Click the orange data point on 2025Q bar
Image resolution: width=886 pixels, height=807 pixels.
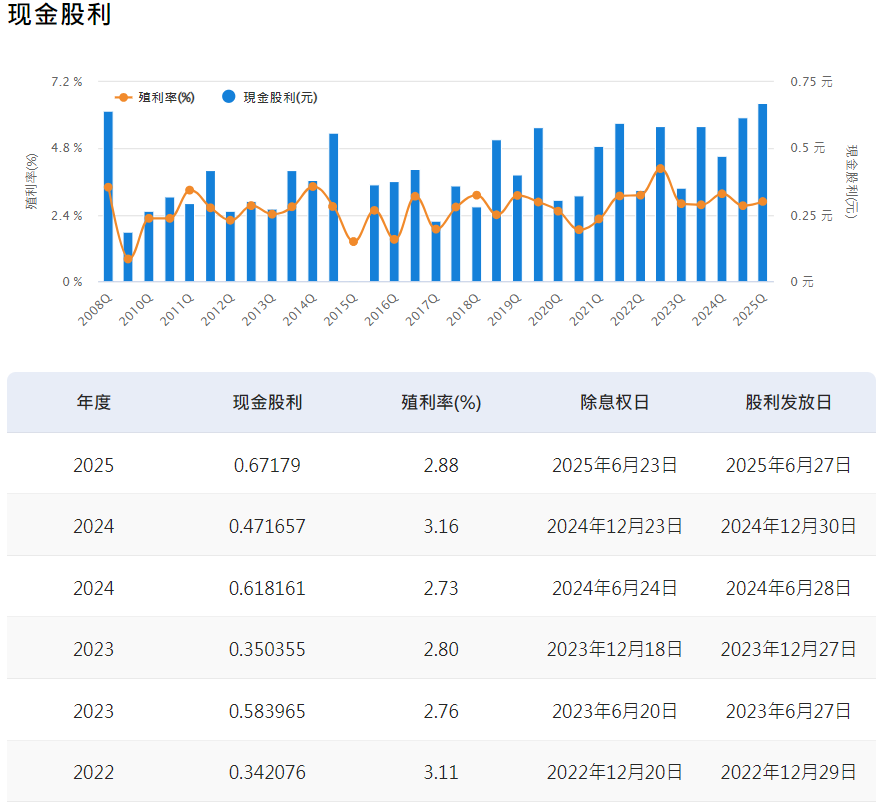click(762, 202)
